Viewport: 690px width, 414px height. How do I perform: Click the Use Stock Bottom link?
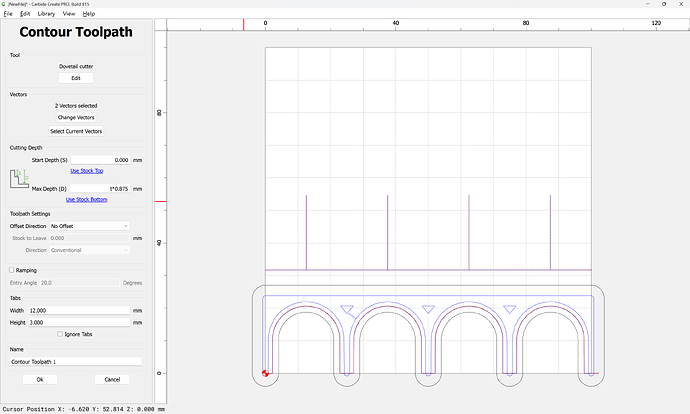coord(87,199)
